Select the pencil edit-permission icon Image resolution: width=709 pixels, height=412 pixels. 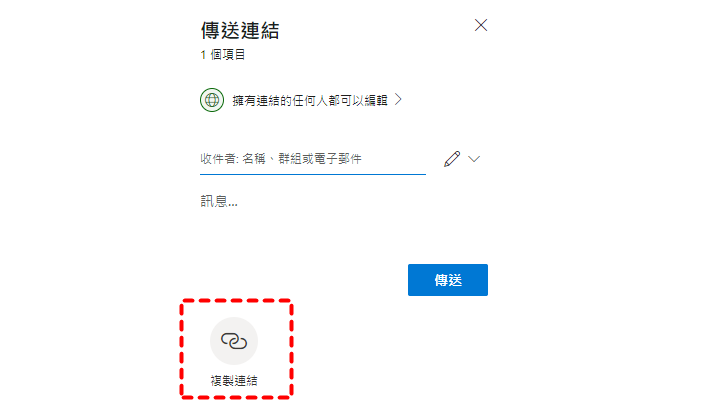pos(452,159)
